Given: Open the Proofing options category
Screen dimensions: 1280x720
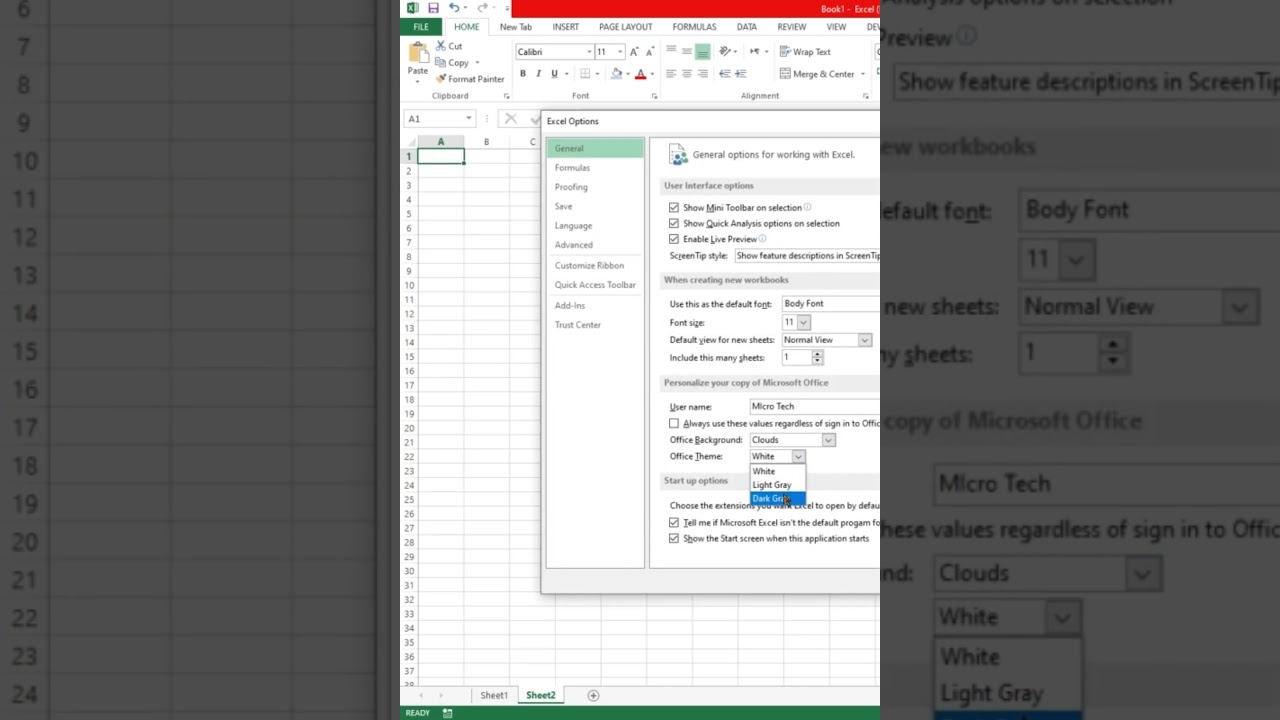Looking at the screenshot, I should [x=571, y=187].
